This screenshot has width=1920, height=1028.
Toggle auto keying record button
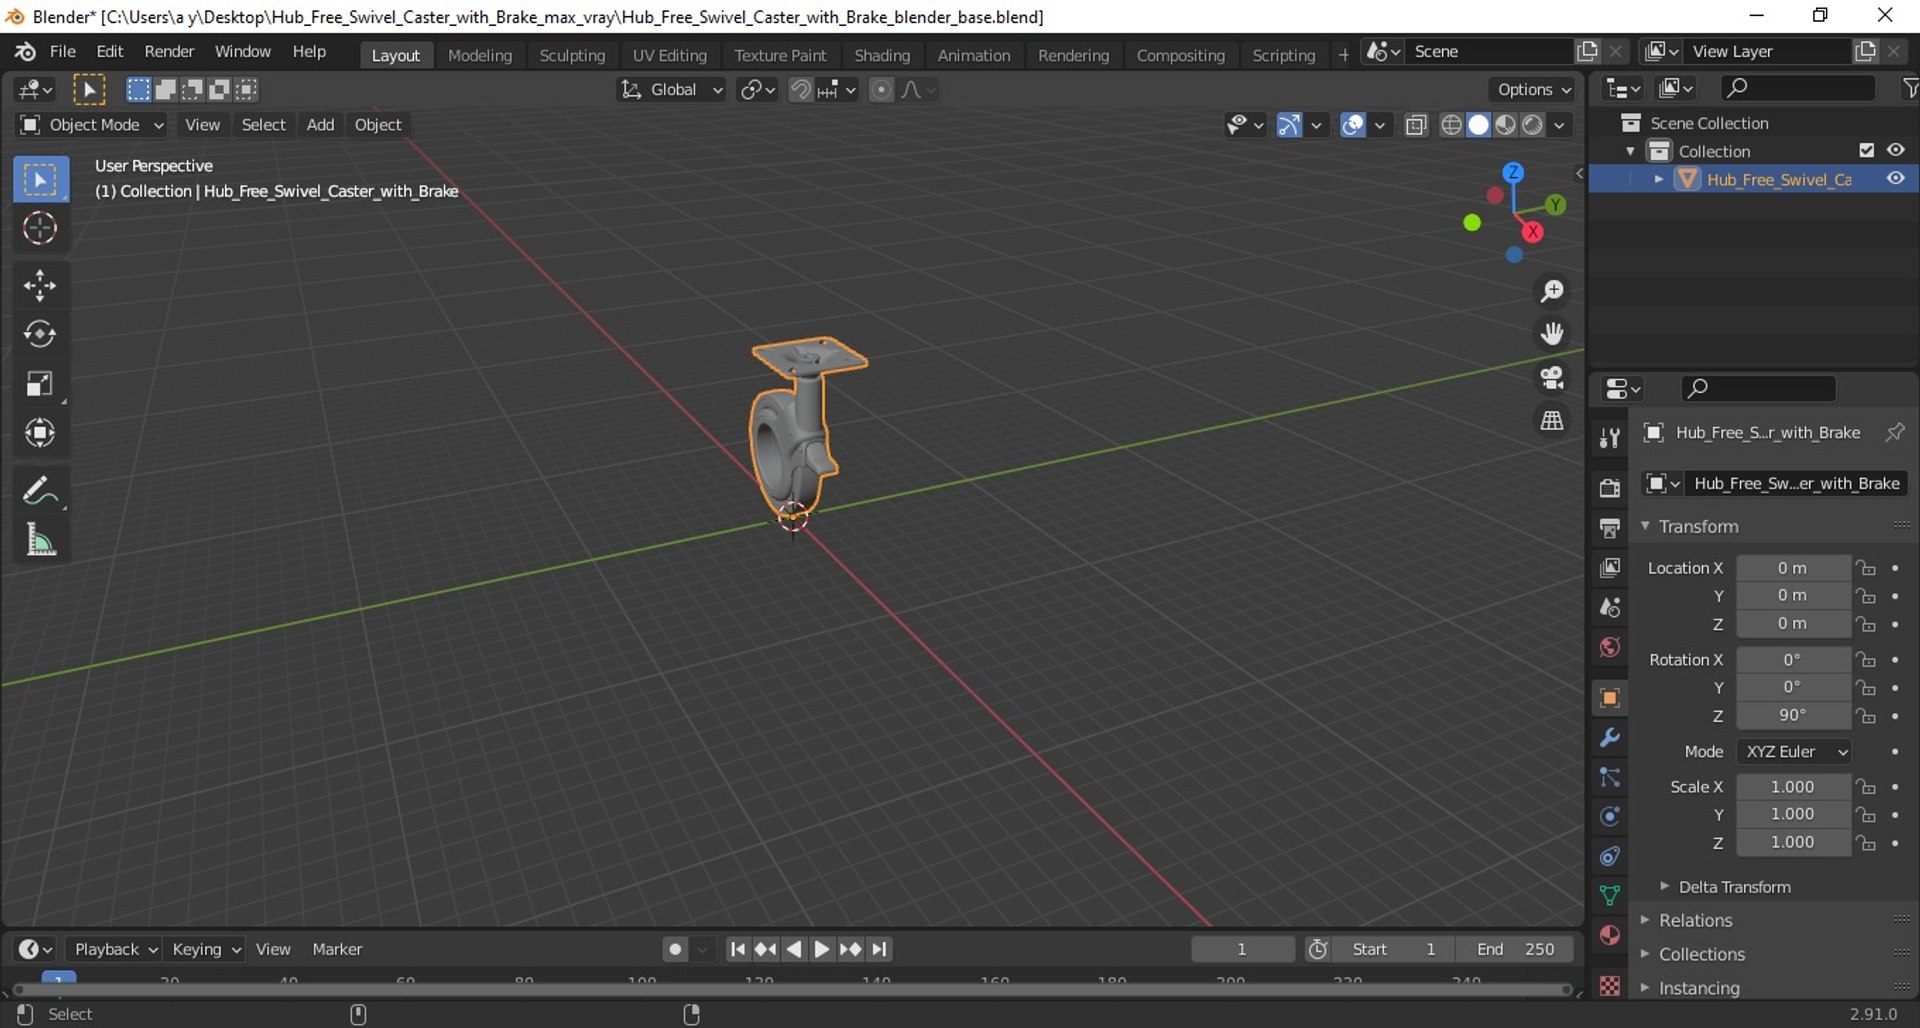tap(675, 949)
